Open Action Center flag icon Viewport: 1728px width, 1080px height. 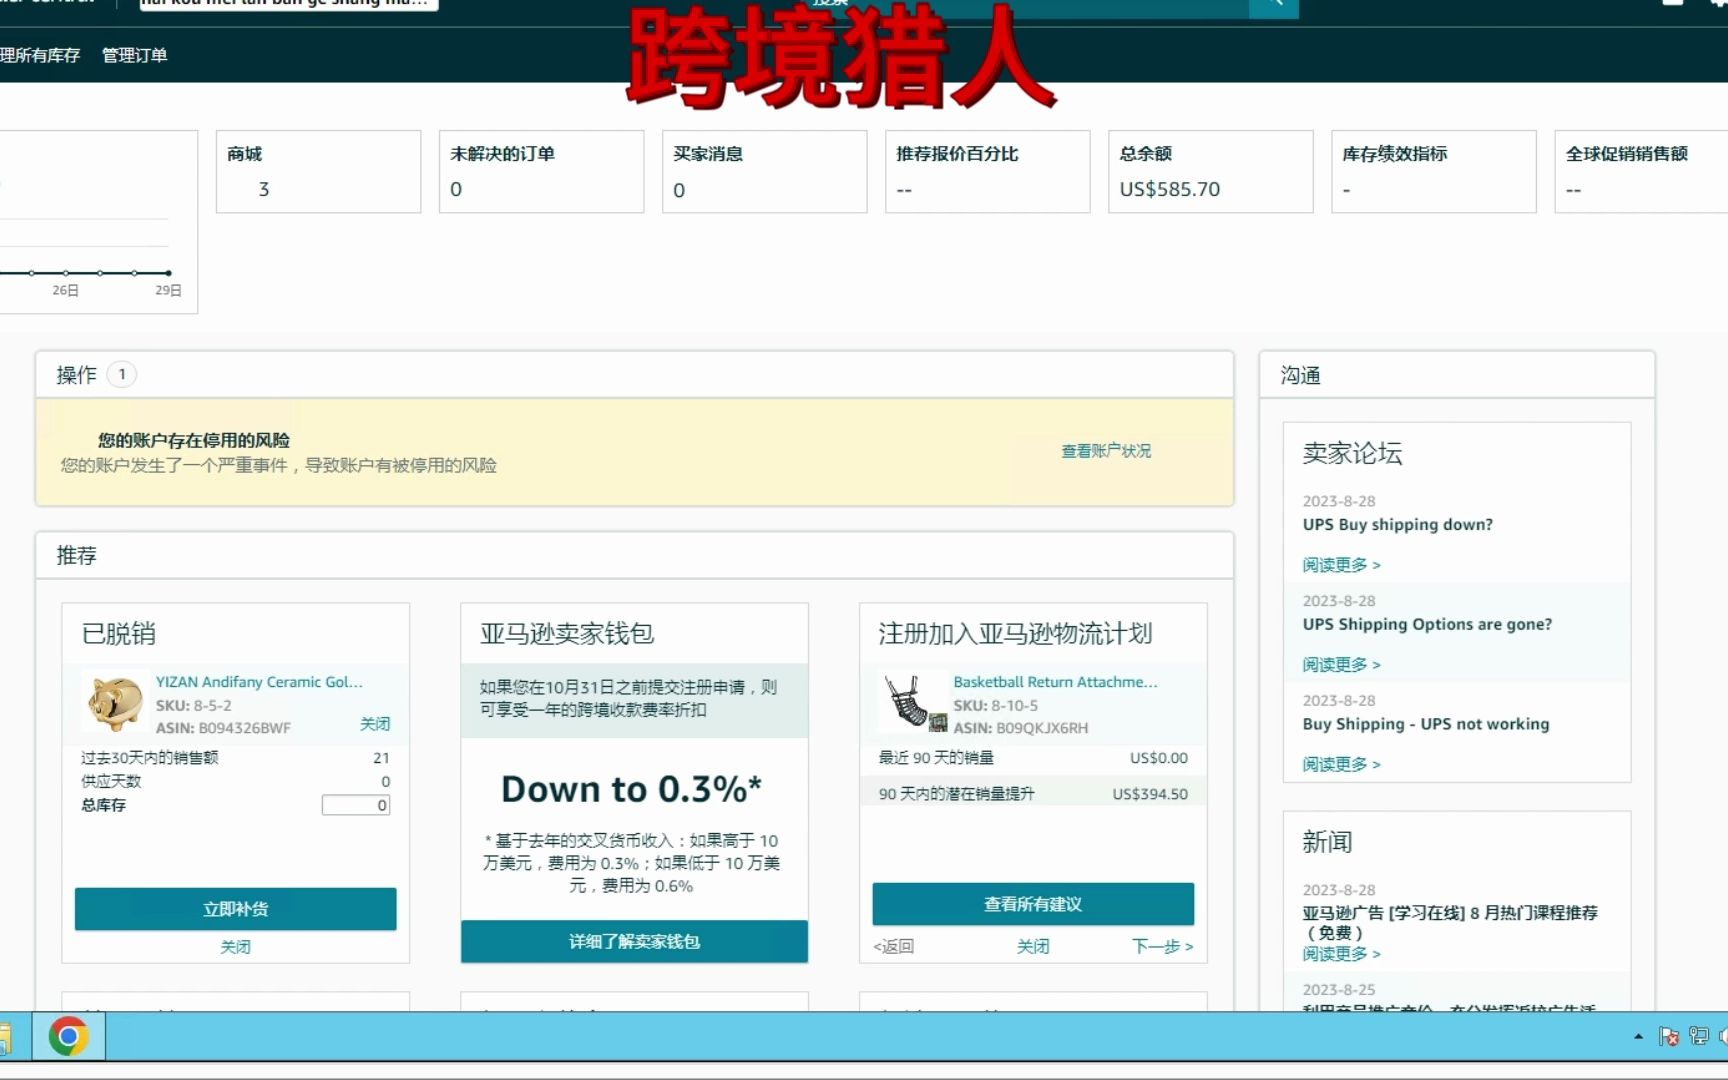1668,1037
